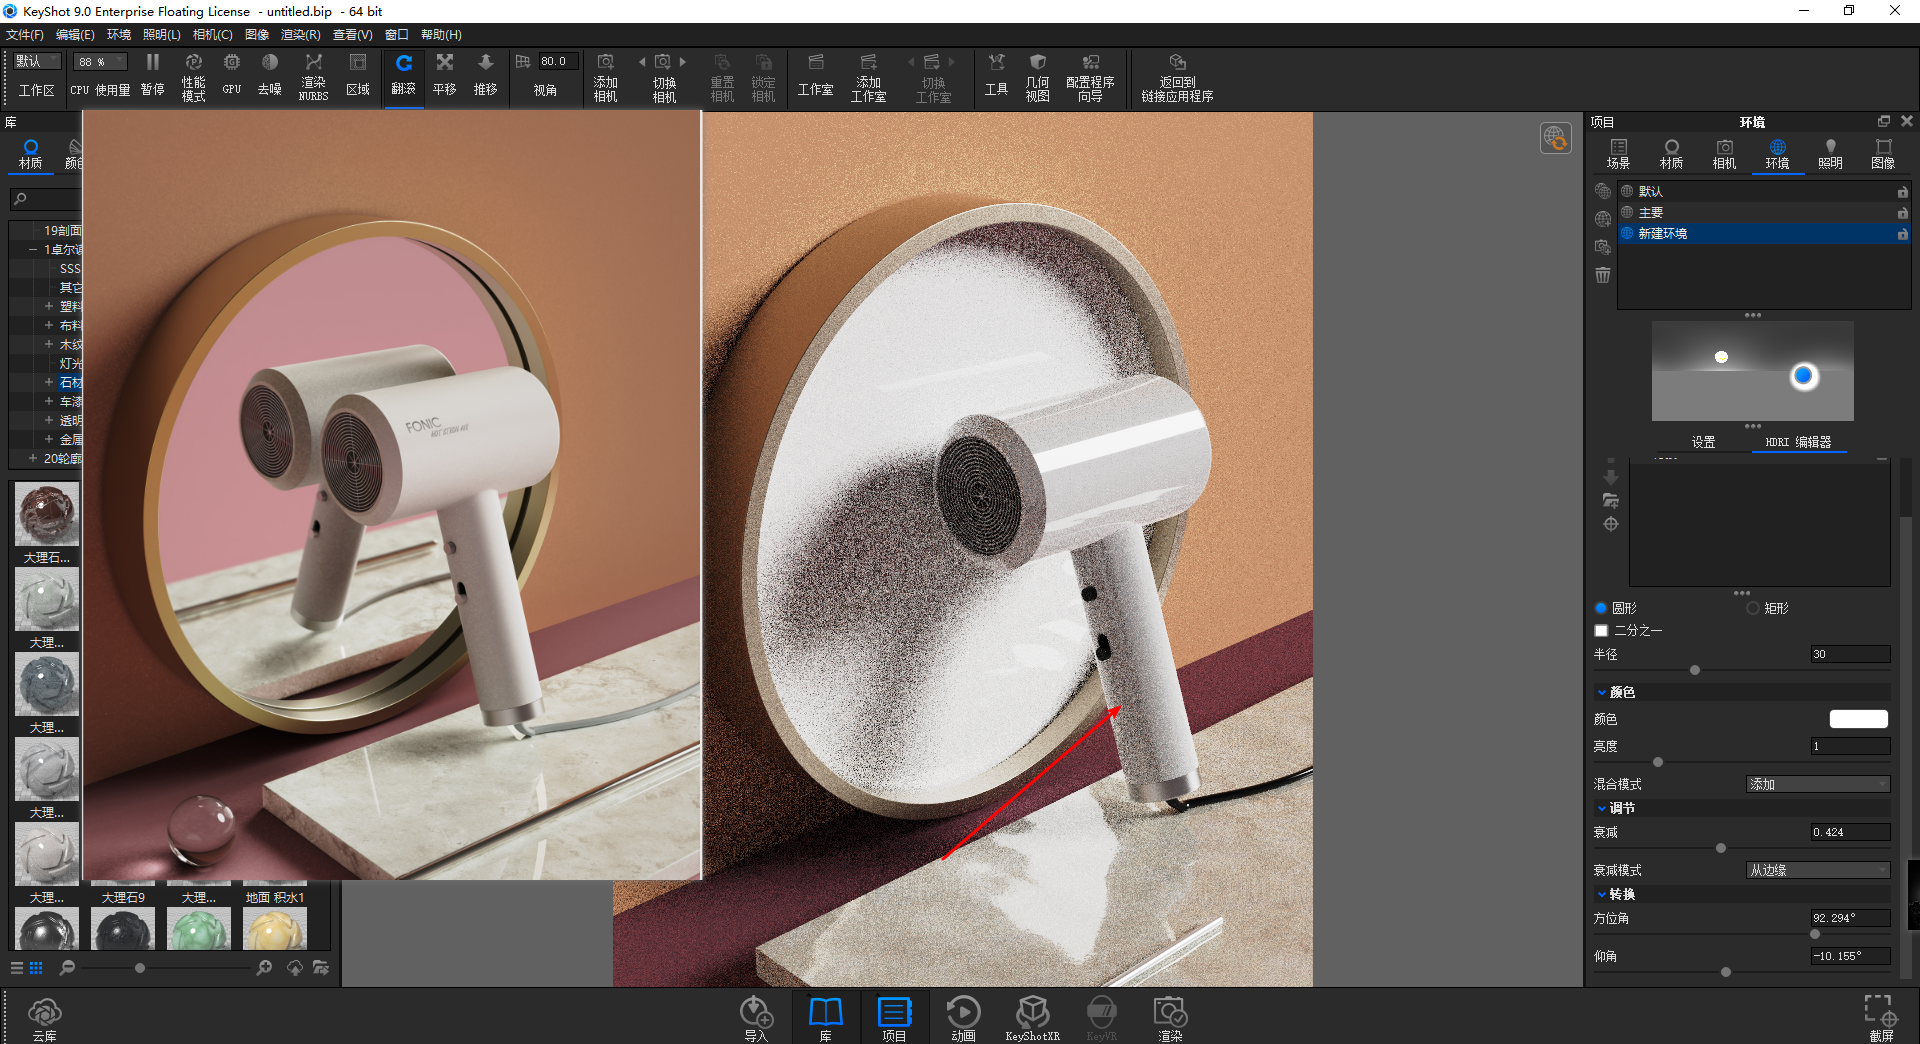Switch to the 设置 tab
The height and width of the screenshot is (1044, 1920).
click(1703, 442)
